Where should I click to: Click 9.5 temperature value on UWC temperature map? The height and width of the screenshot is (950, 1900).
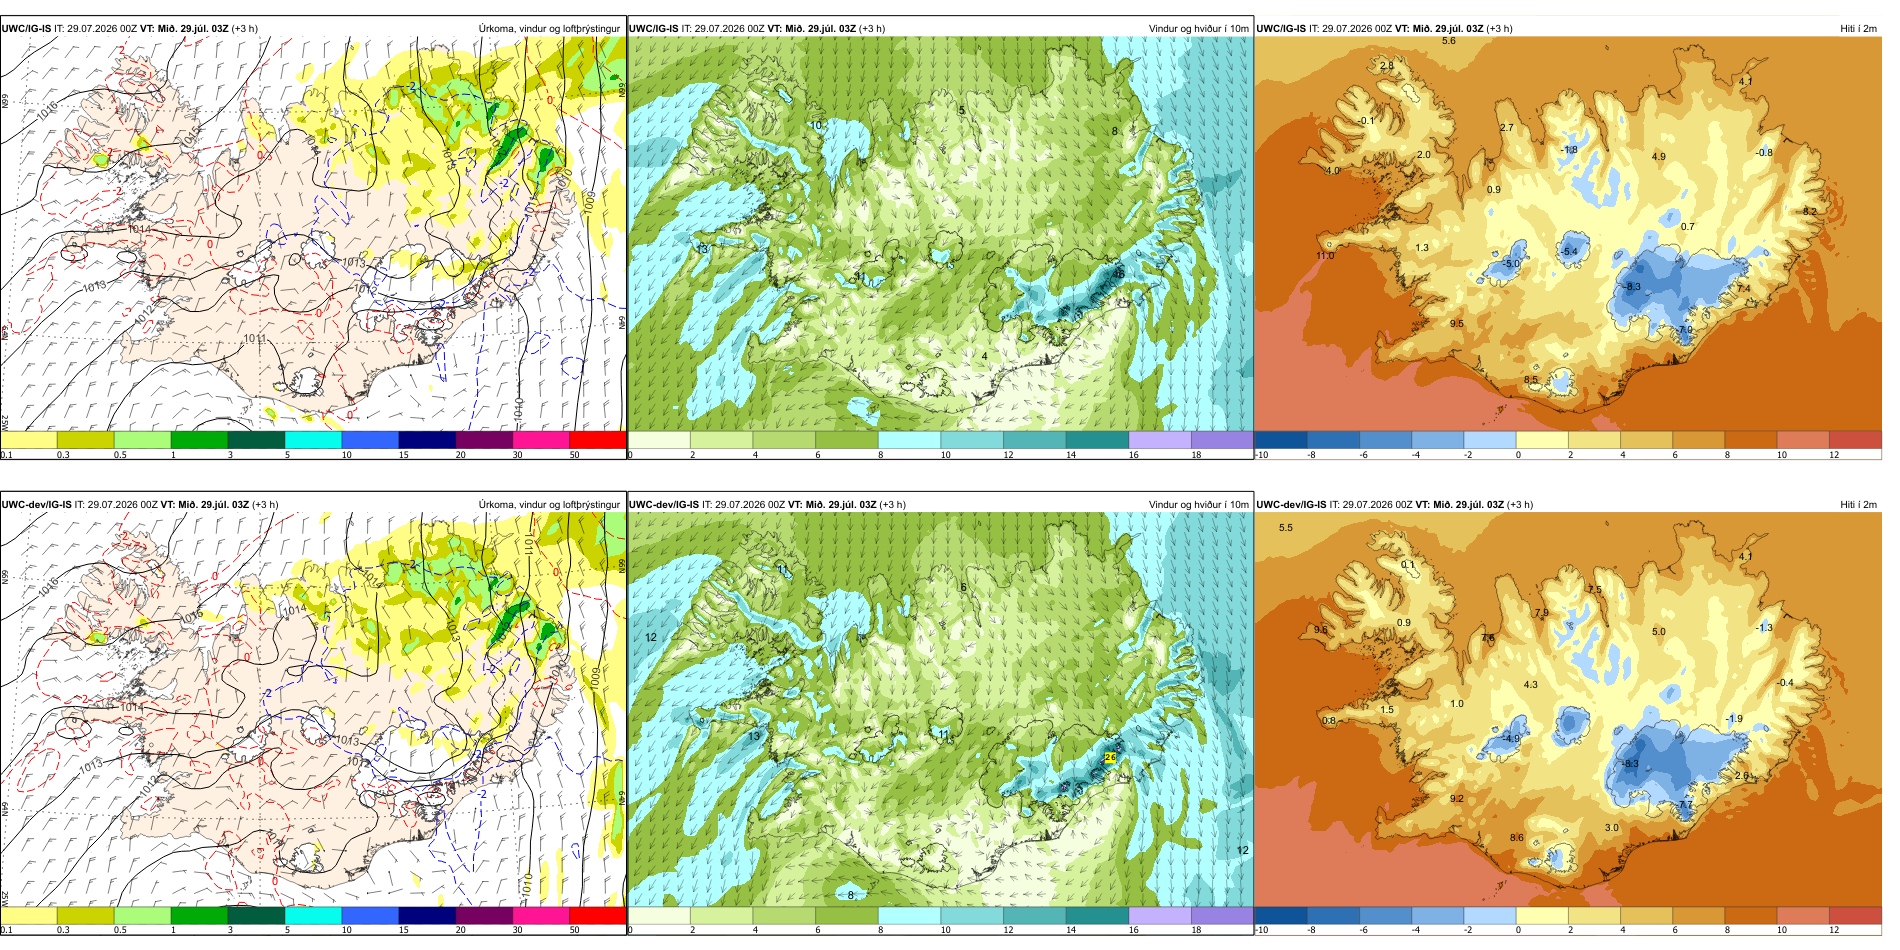(1457, 324)
